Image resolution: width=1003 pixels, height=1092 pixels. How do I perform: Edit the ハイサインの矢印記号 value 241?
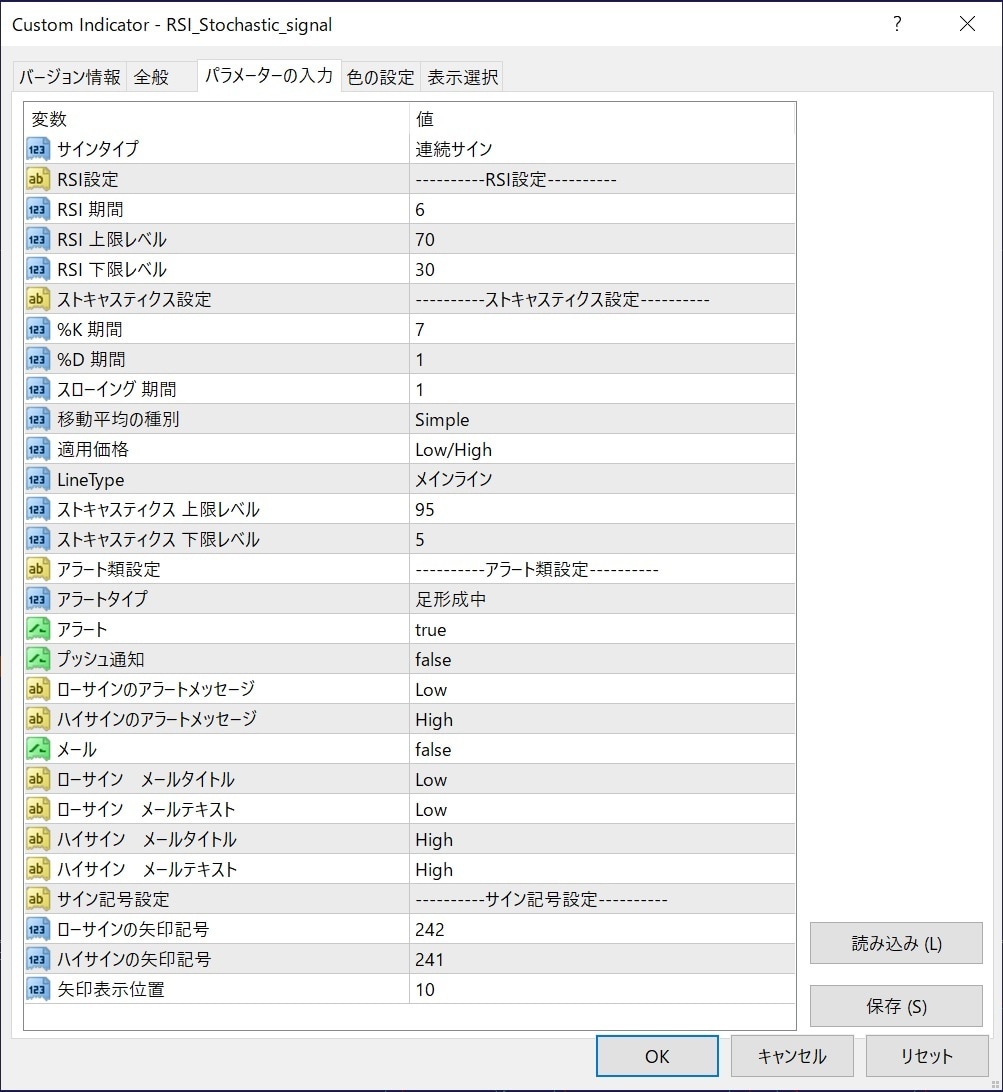pyautogui.click(x=602, y=959)
